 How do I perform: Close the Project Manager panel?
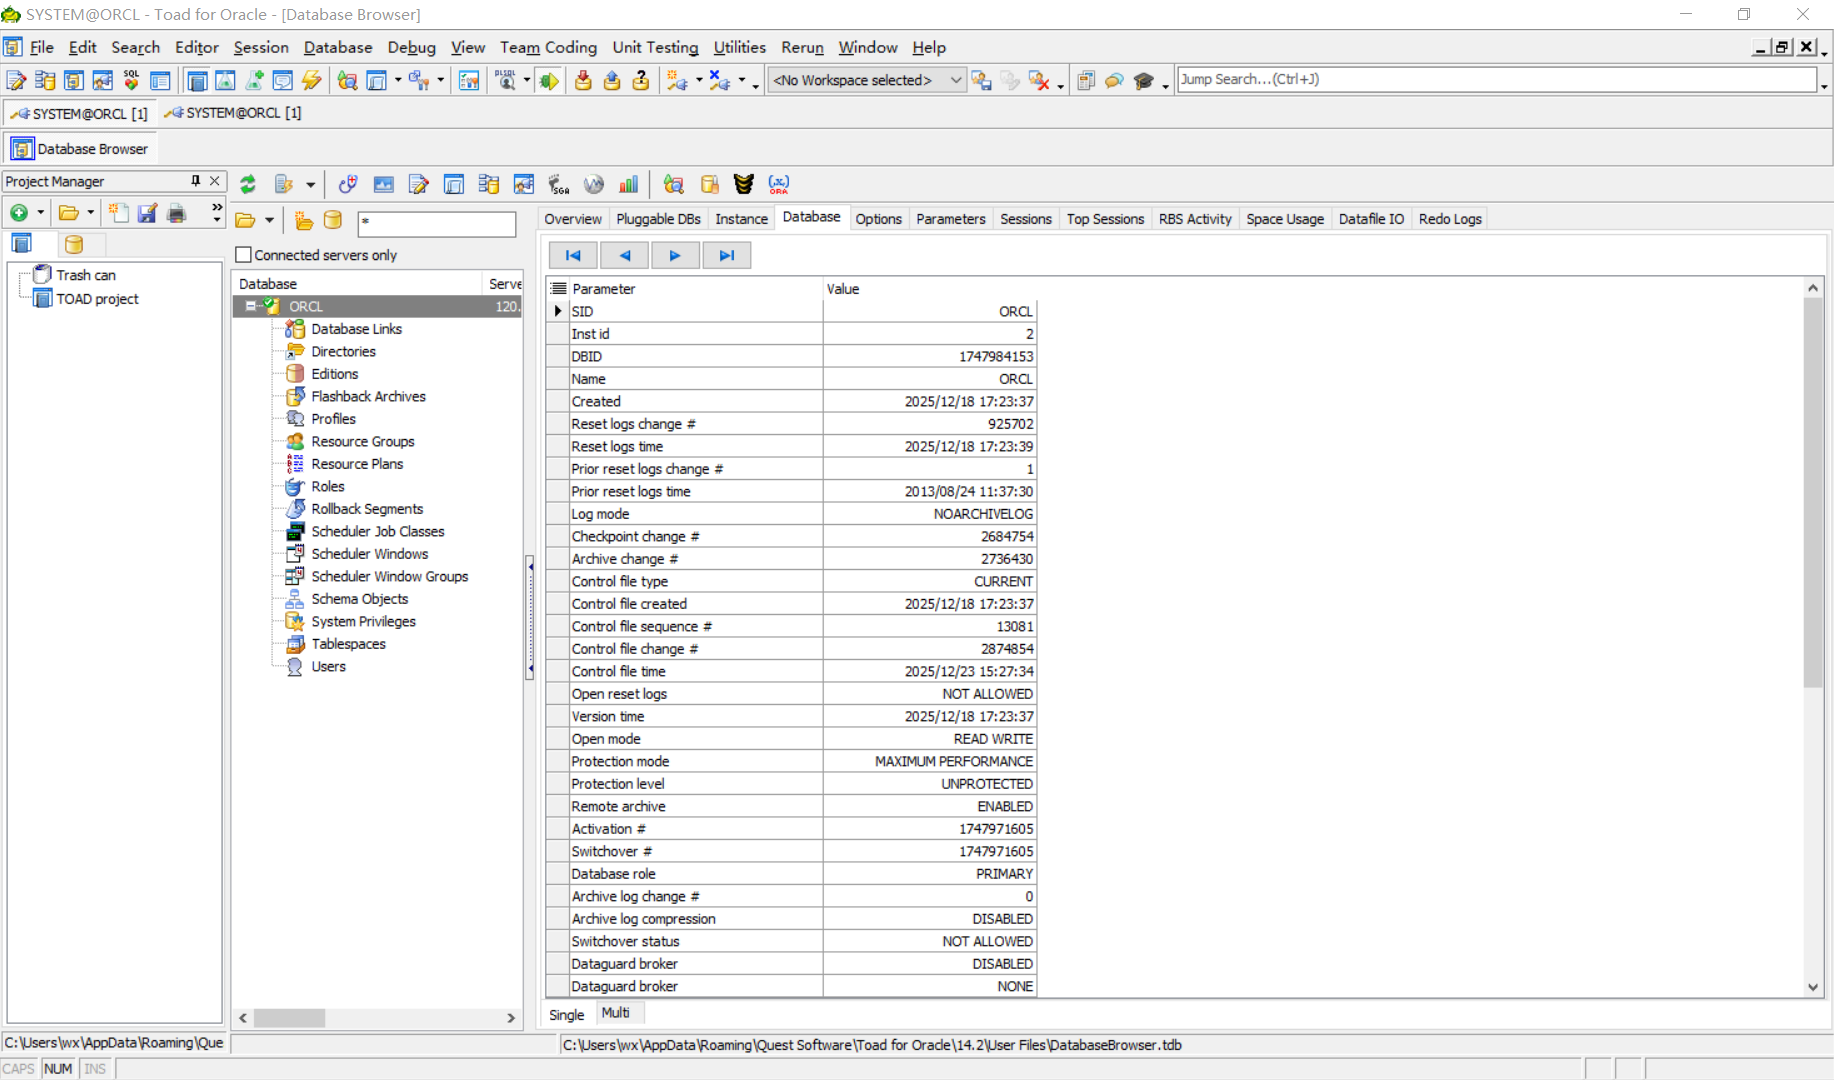(214, 181)
